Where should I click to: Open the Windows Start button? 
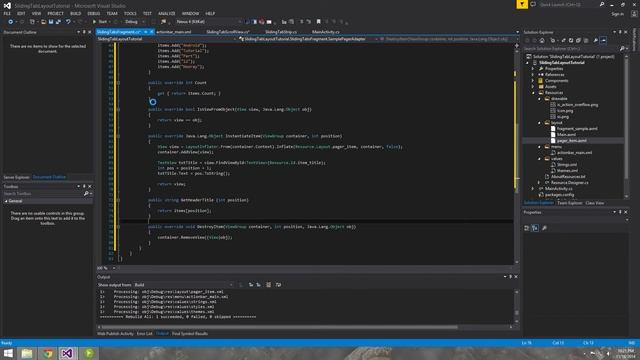pos(8,353)
